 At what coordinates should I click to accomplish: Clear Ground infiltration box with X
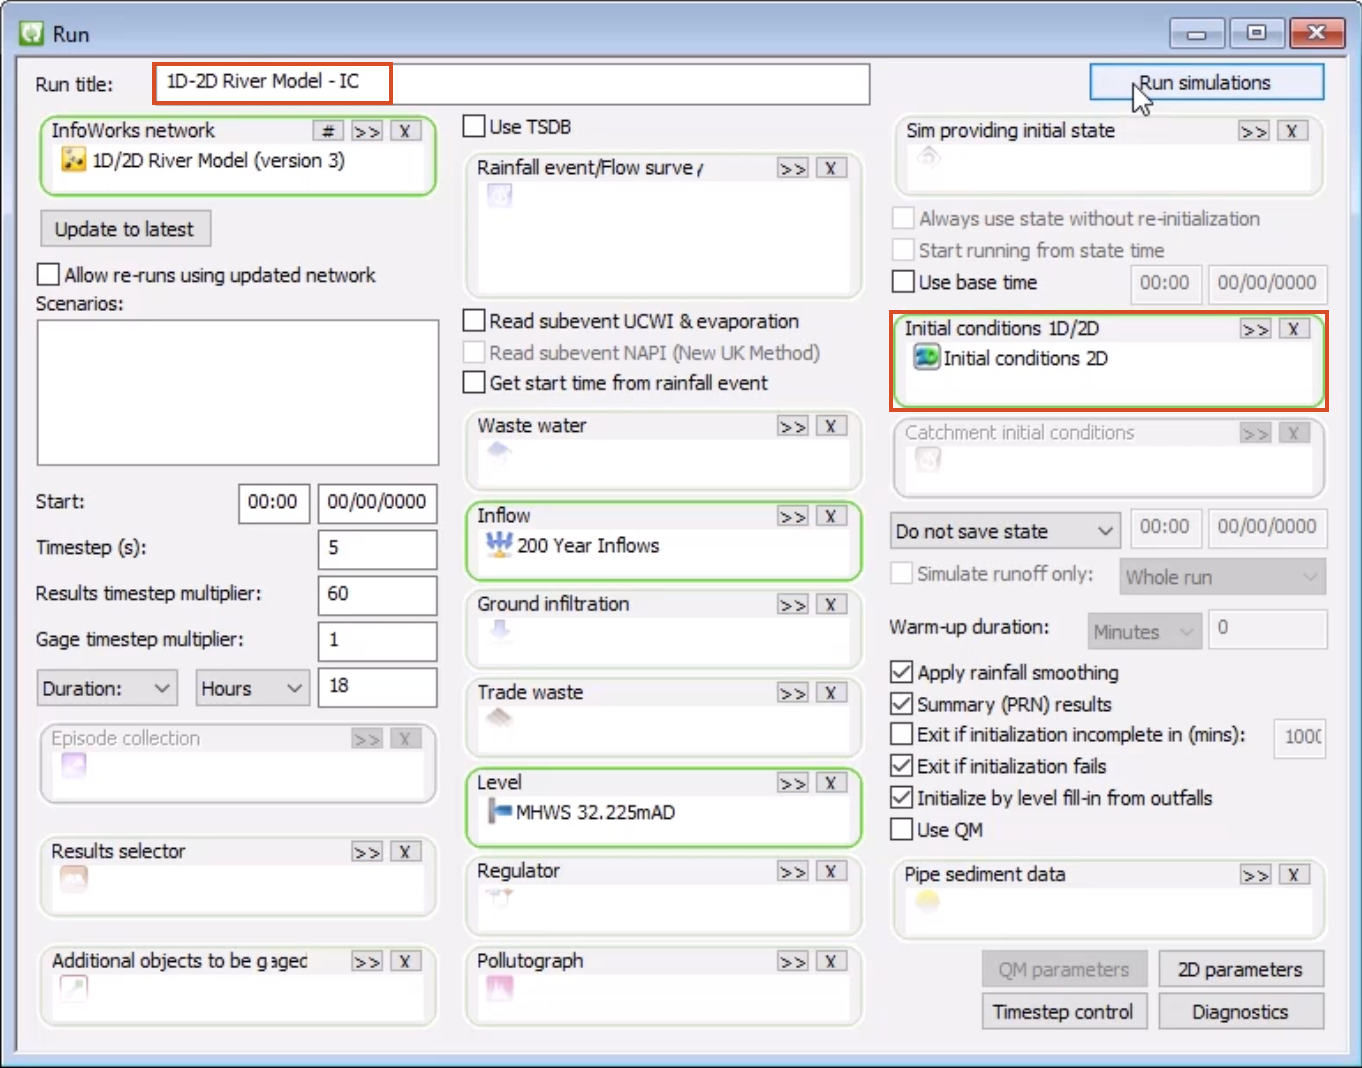pyautogui.click(x=831, y=604)
